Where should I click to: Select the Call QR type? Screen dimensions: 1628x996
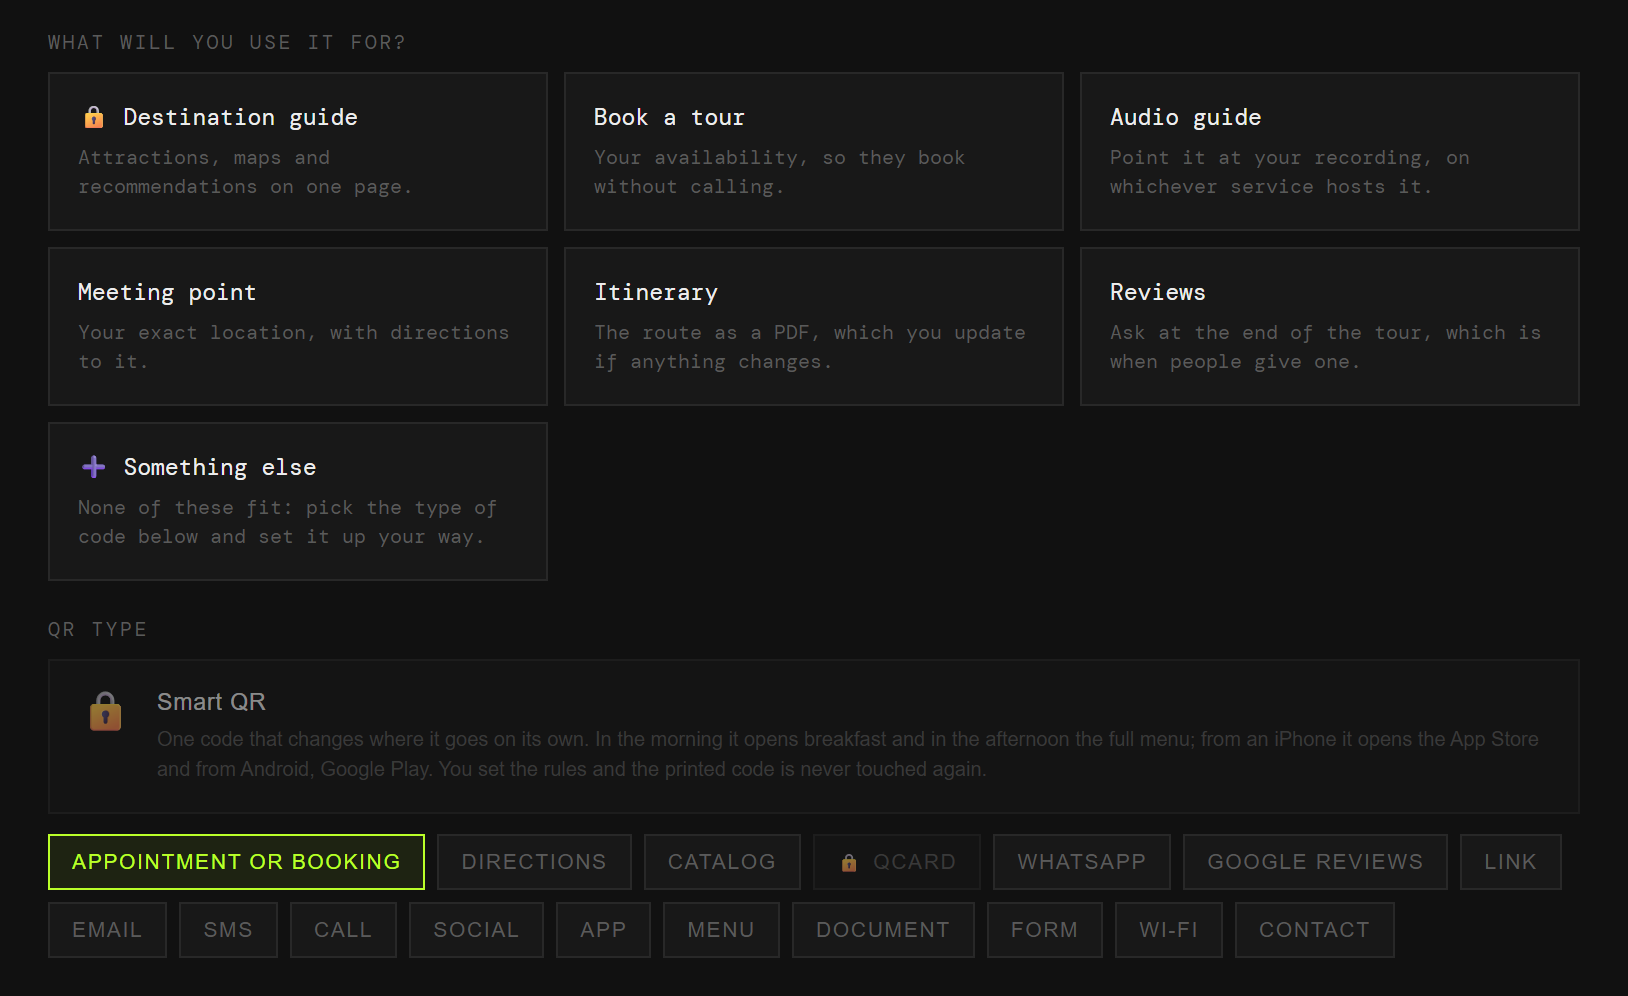click(x=343, y=930)
